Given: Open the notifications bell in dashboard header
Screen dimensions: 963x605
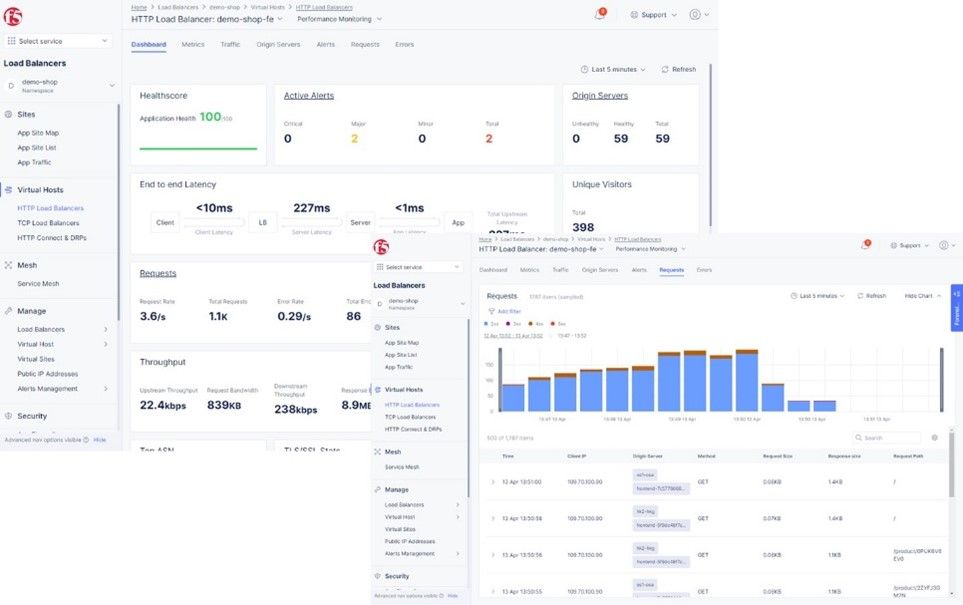Looking at the screenshot, I should click(600, 14).
